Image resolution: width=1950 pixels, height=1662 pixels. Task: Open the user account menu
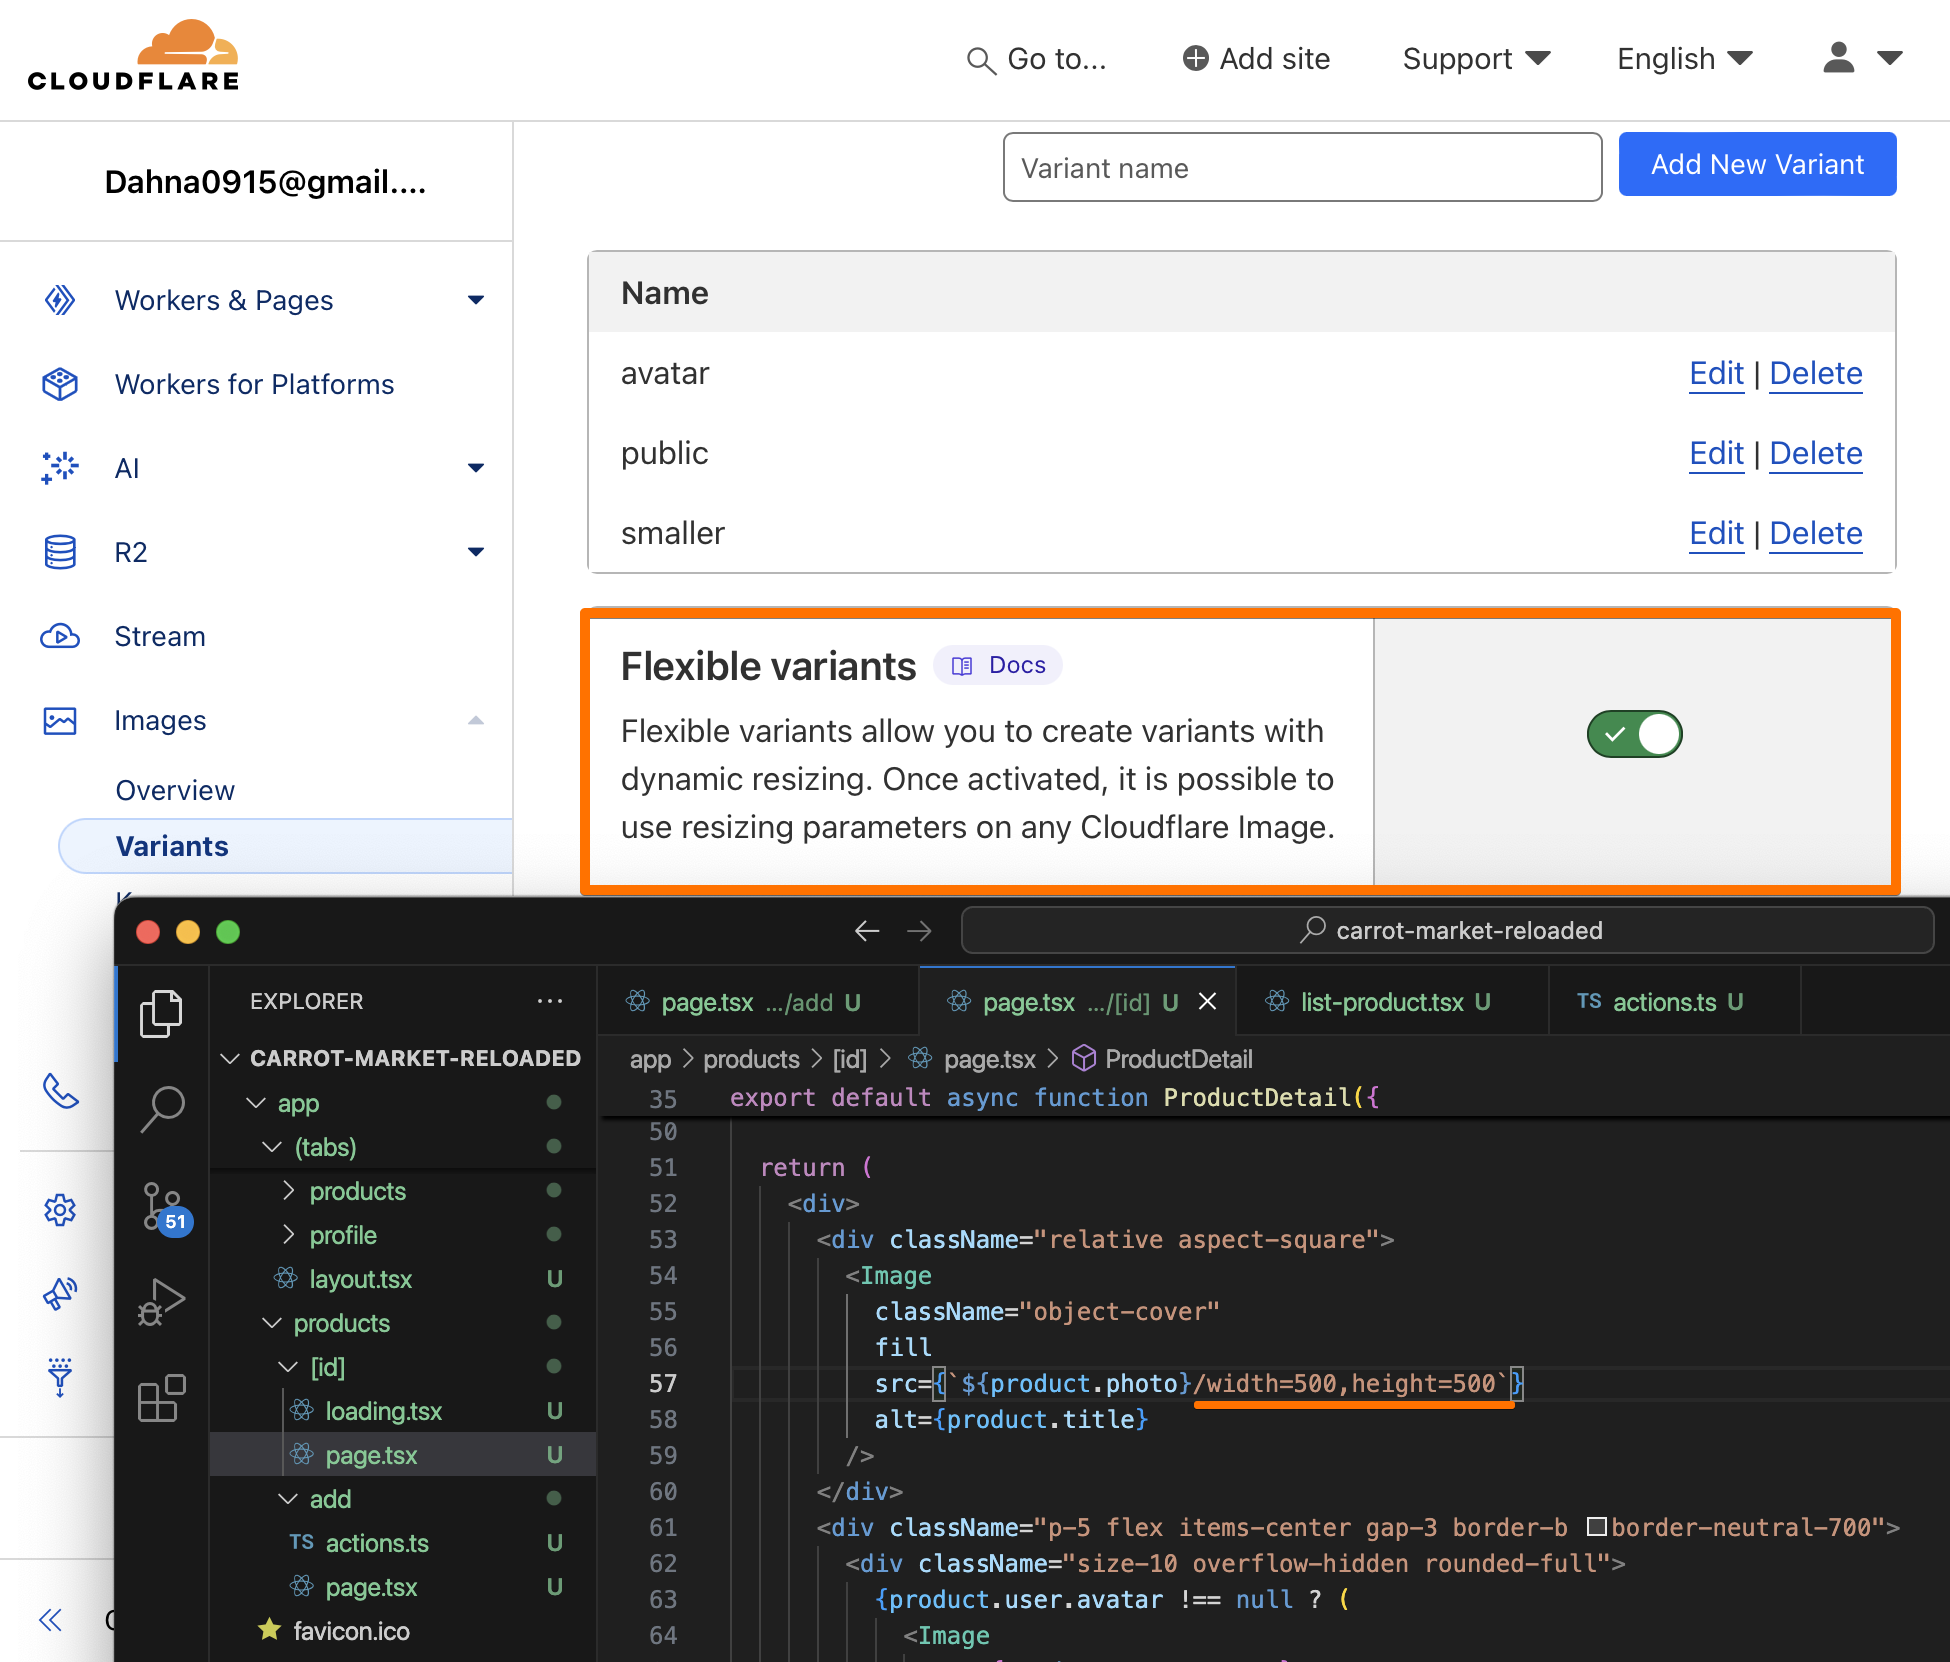1862,58
